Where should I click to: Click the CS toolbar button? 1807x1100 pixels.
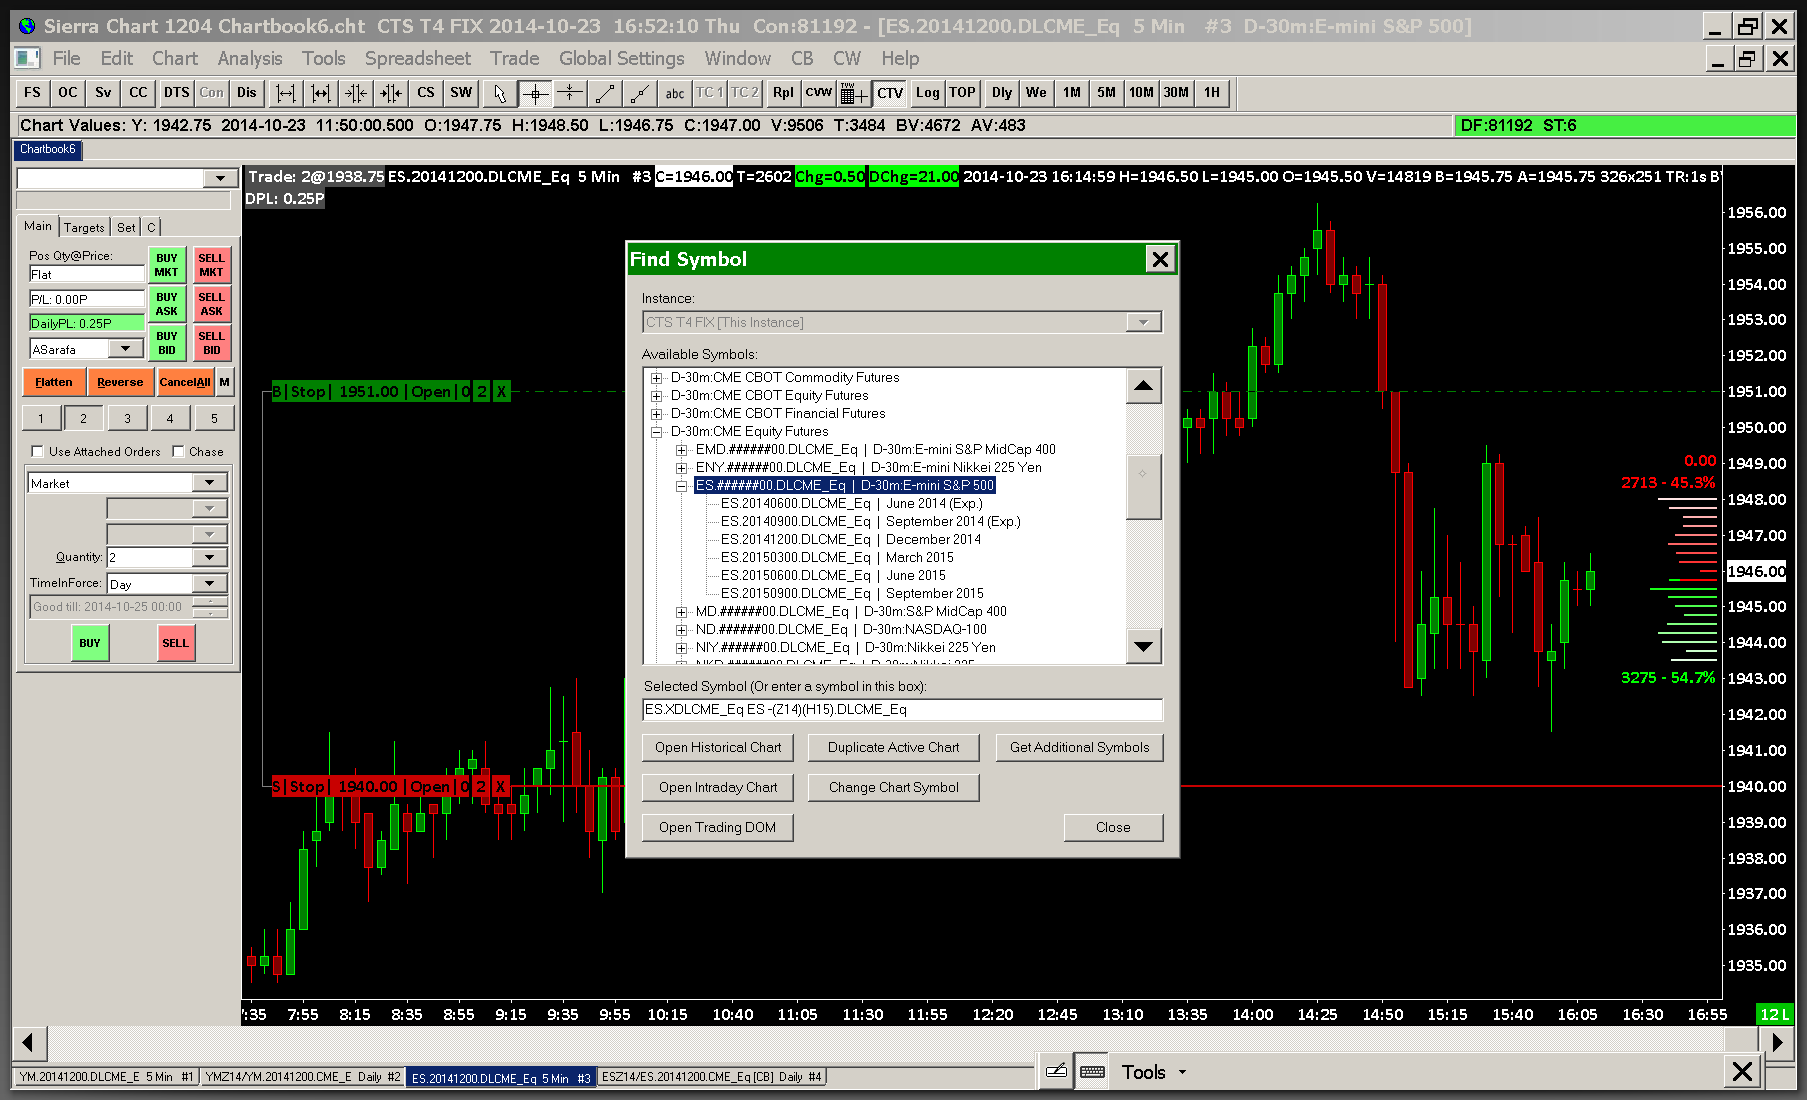[425, 93]
